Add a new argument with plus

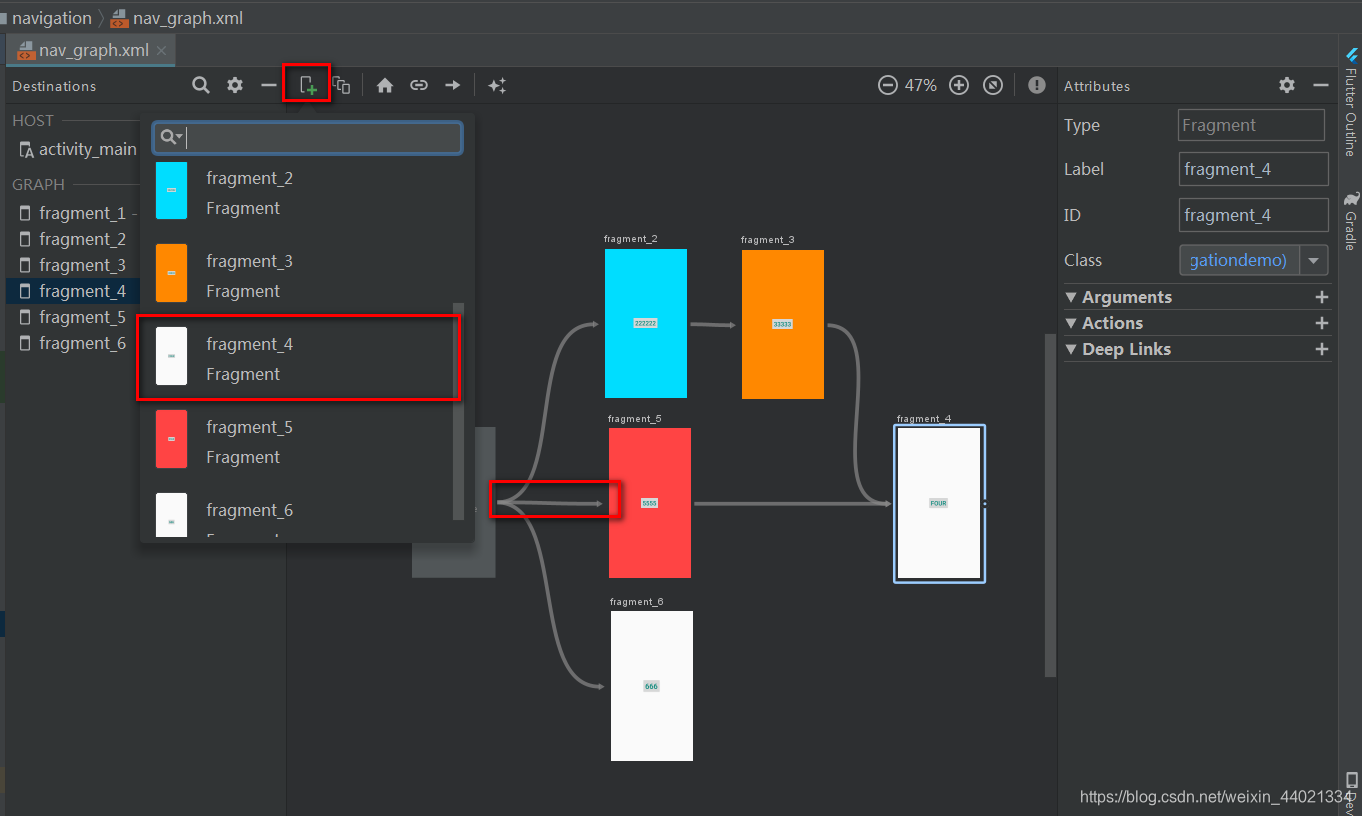(x=1322, y=297)
